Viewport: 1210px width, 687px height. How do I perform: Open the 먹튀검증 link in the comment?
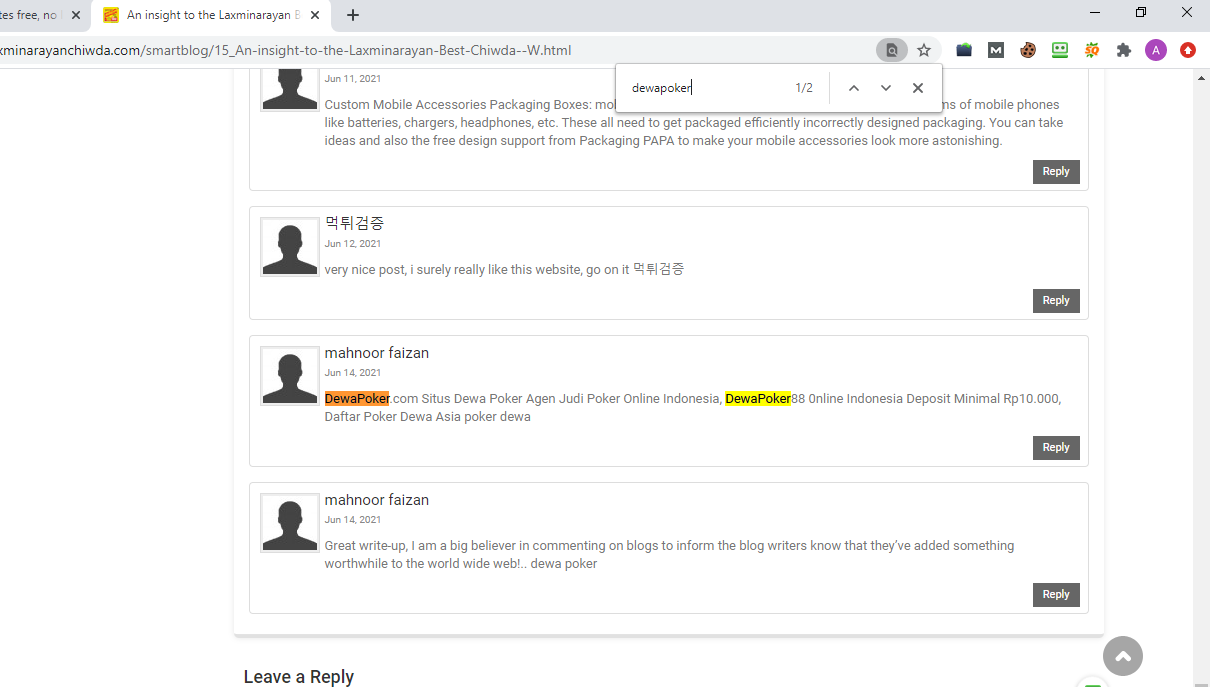coord(658,269)
